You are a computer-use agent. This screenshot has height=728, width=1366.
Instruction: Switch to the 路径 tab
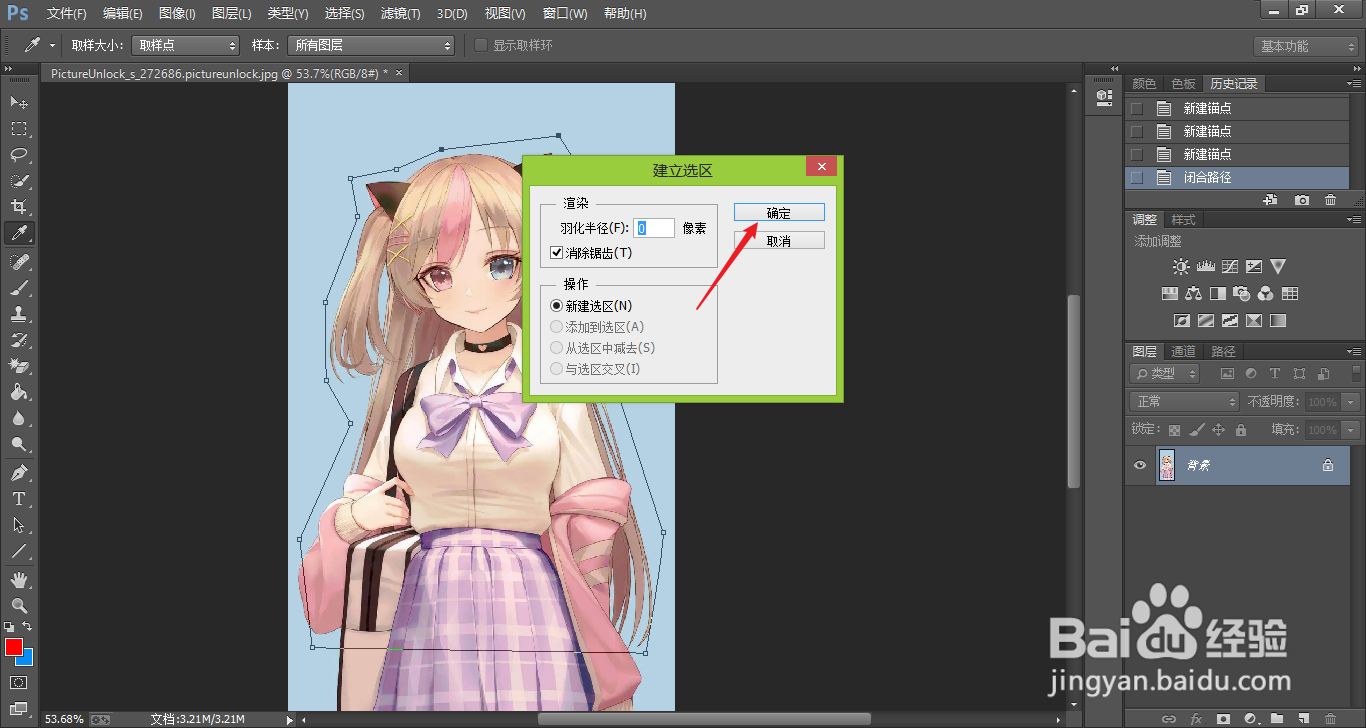tap(1223, 352)
